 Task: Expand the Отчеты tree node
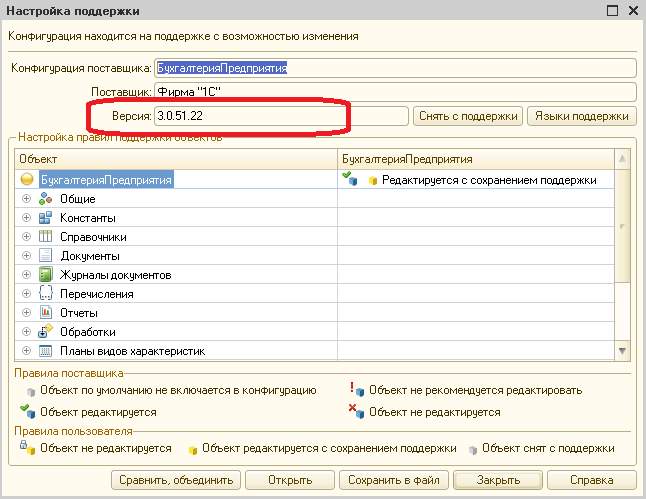pos(26,312)
